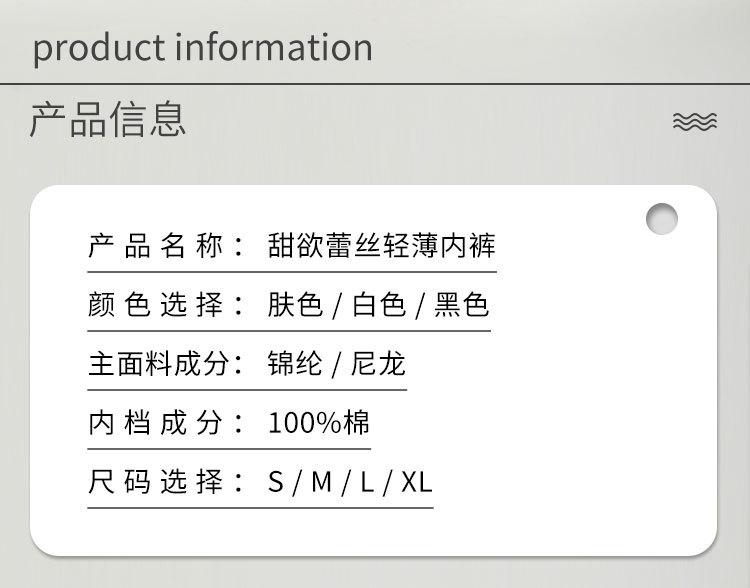Click the round hole on the tag
The height and width of the screenshot is (588, 750).
coord(662,218)
